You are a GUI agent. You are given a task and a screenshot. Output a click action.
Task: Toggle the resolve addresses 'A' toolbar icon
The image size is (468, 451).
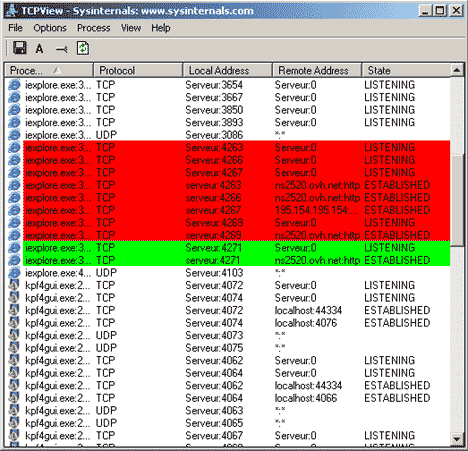click(39, 49)
